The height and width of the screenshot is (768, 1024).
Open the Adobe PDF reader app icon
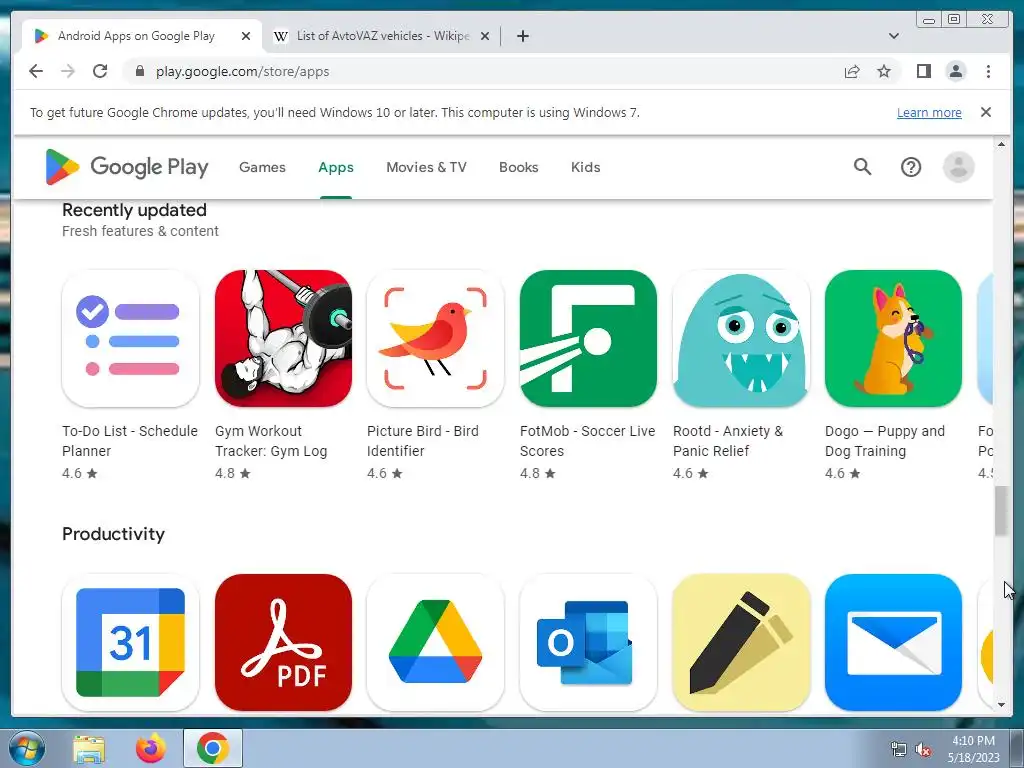click(x=283, y=643)
